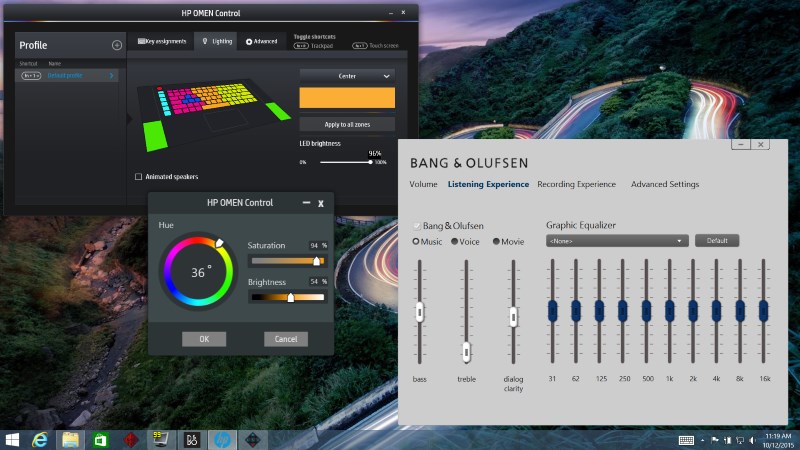
Task: Check battery status in the system tray
Action: 728,440
